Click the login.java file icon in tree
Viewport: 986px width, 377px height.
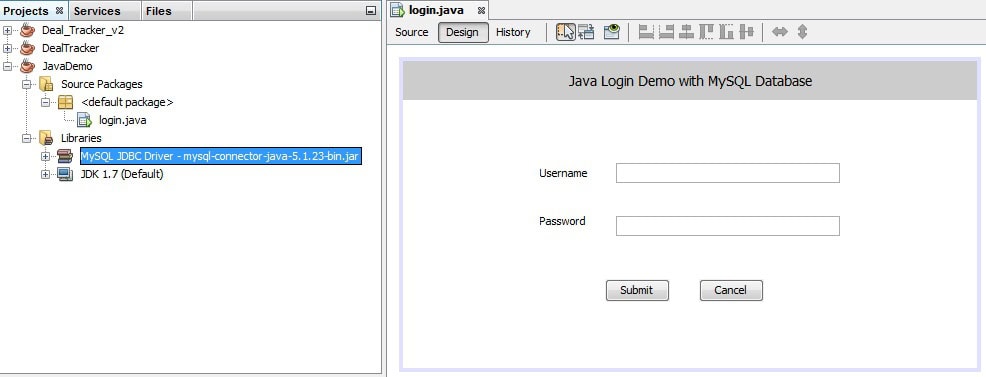click(84, 120)
